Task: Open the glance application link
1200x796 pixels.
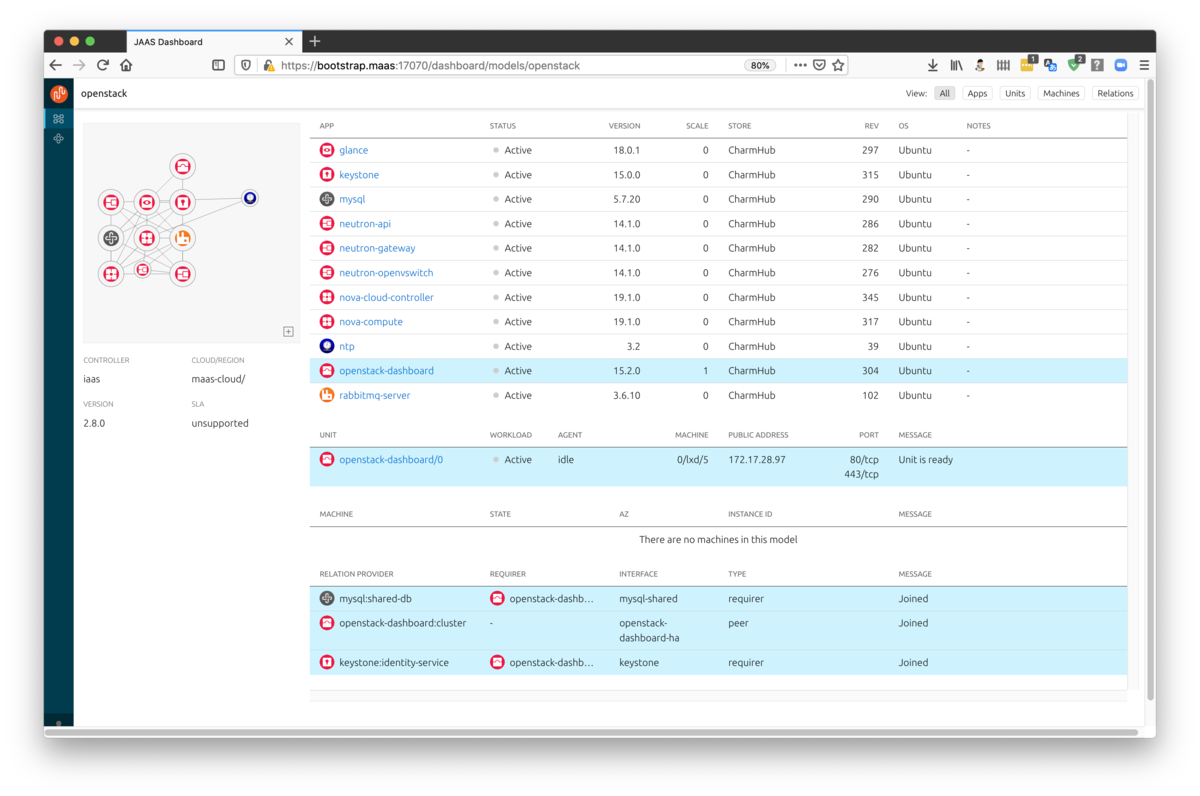Action: pos(353,150)
